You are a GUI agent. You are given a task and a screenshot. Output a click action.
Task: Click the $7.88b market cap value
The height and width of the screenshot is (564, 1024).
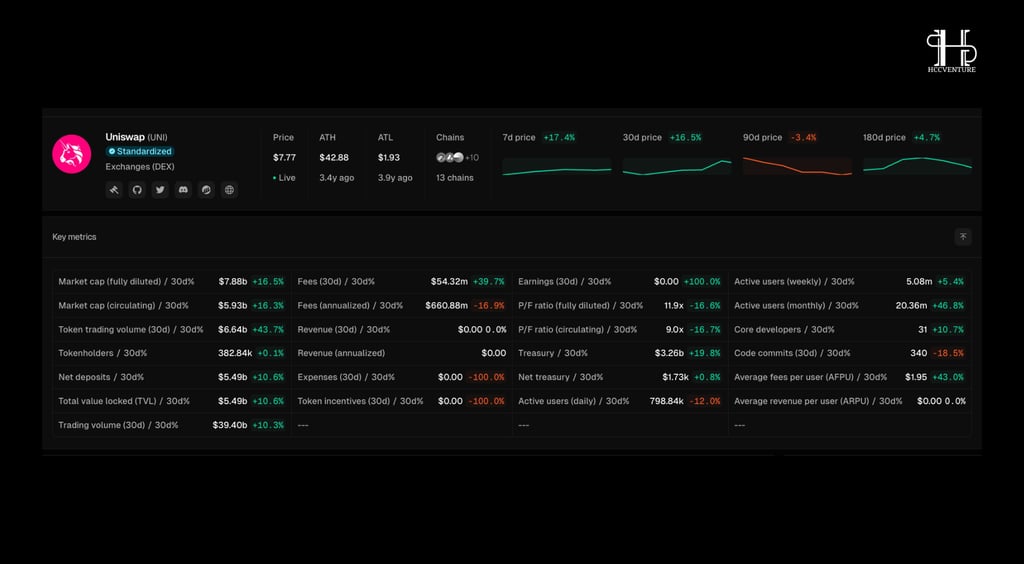click(232, 281)
